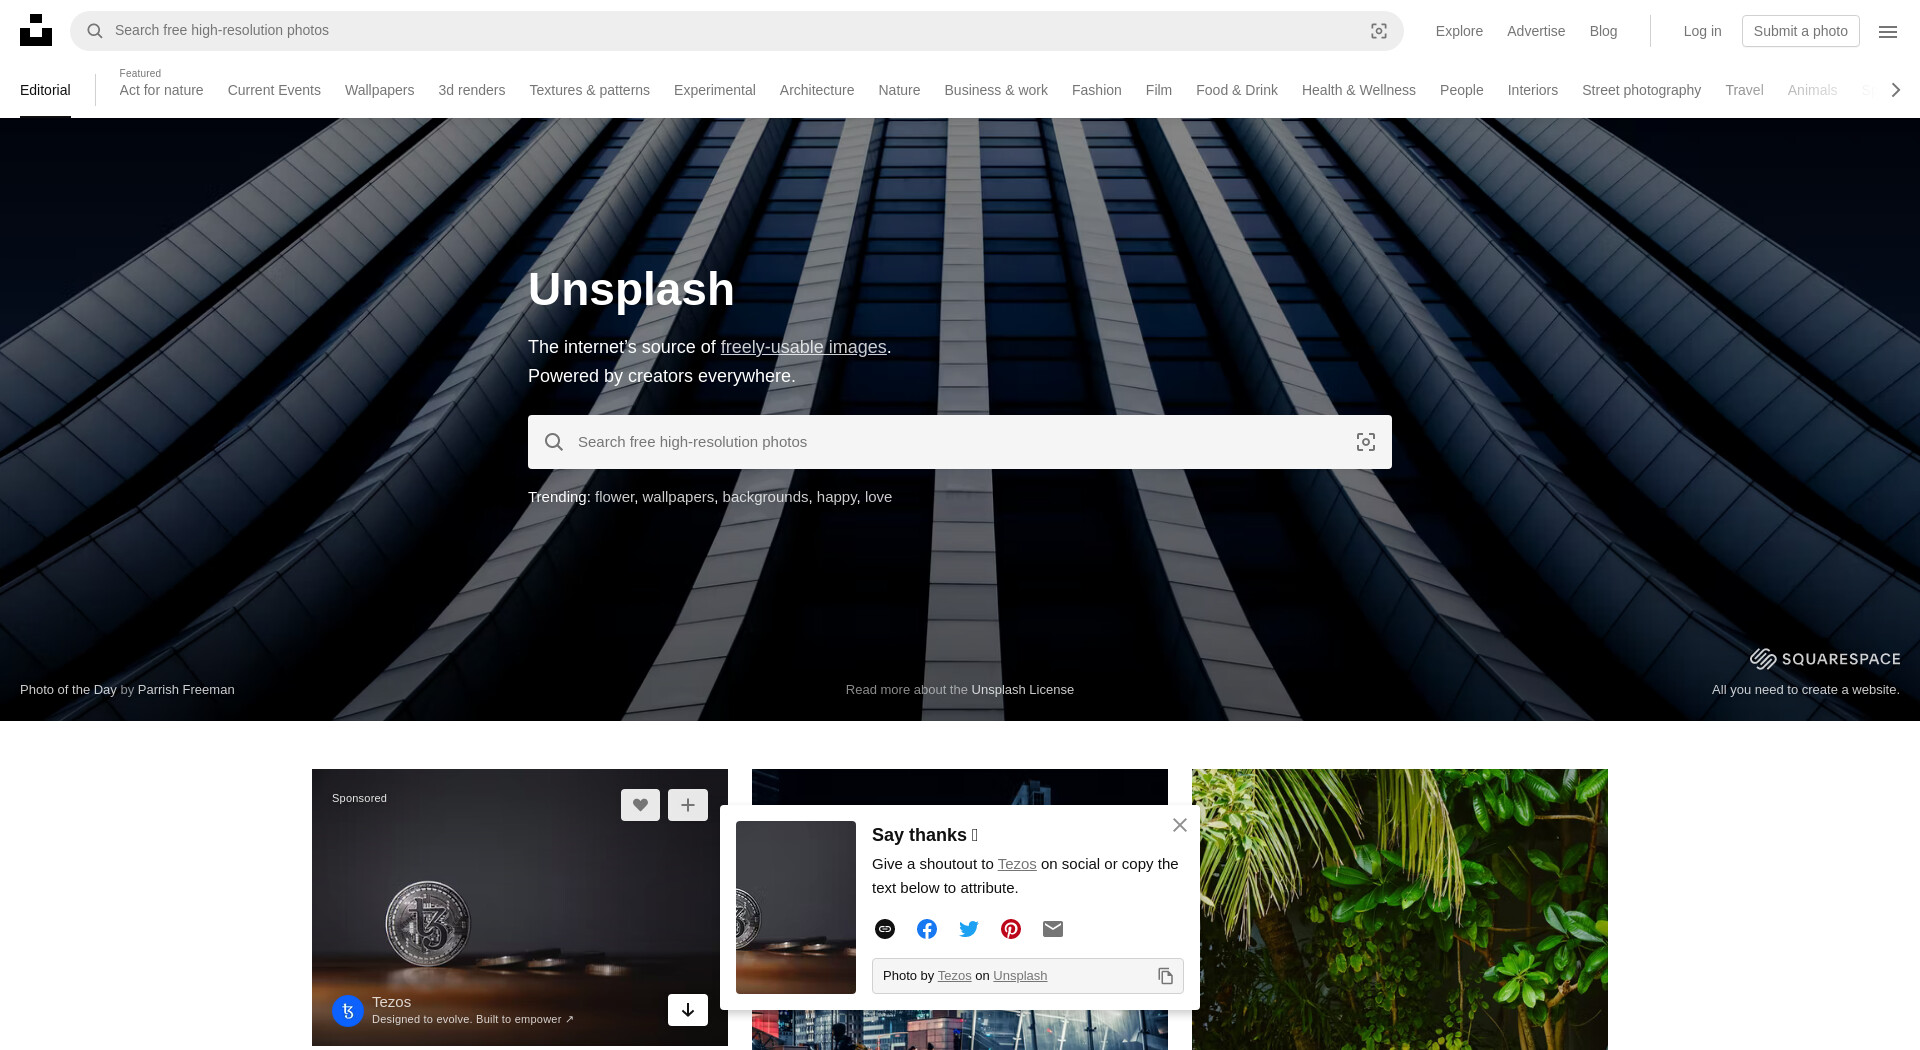1920x1050 pixels.
Task: Click trending term wallpapers
Action: [678, 497]
